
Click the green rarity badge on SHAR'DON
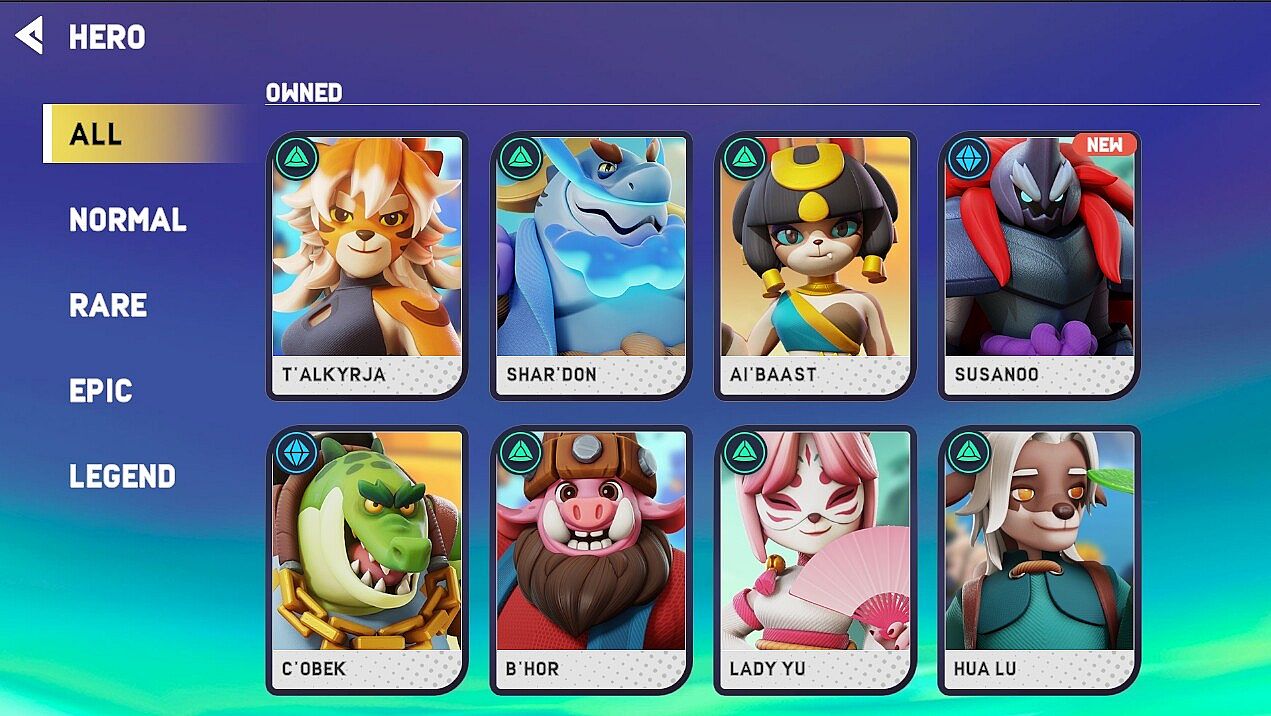point(520,158)
